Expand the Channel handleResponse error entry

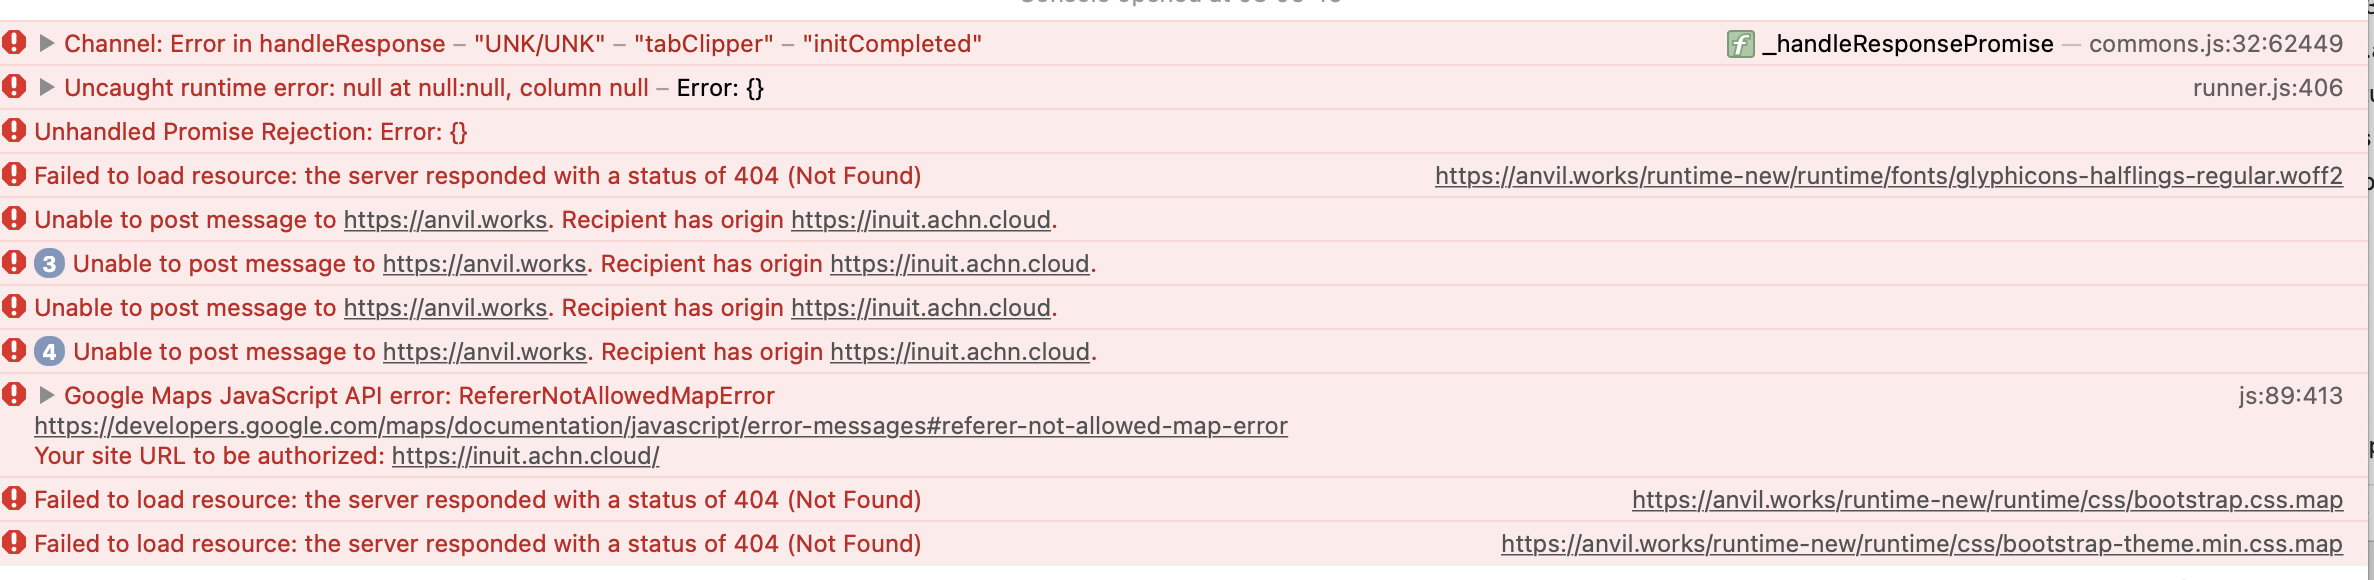(x=46, y=44)
